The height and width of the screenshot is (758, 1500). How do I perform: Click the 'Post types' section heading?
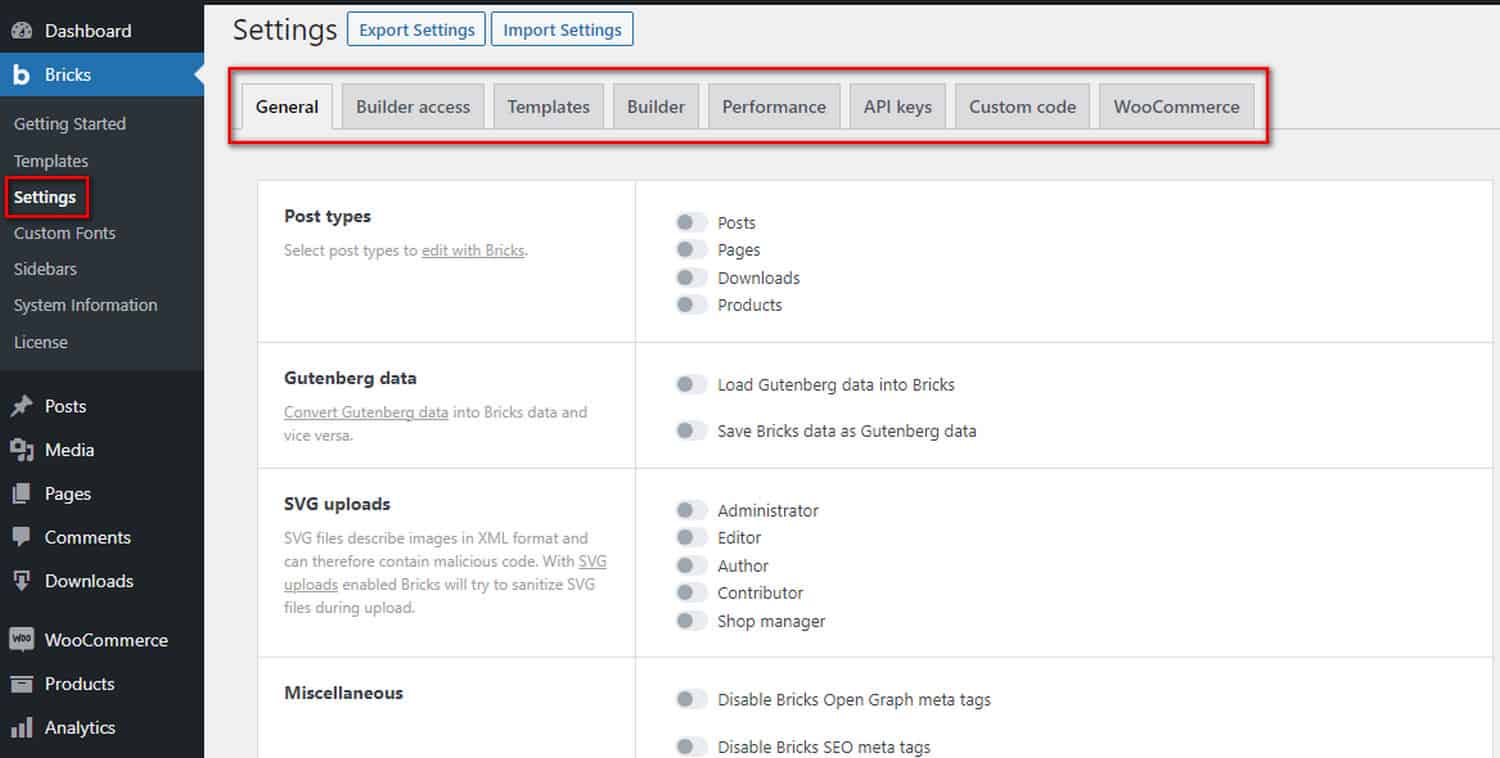click(x=327, y=216)
